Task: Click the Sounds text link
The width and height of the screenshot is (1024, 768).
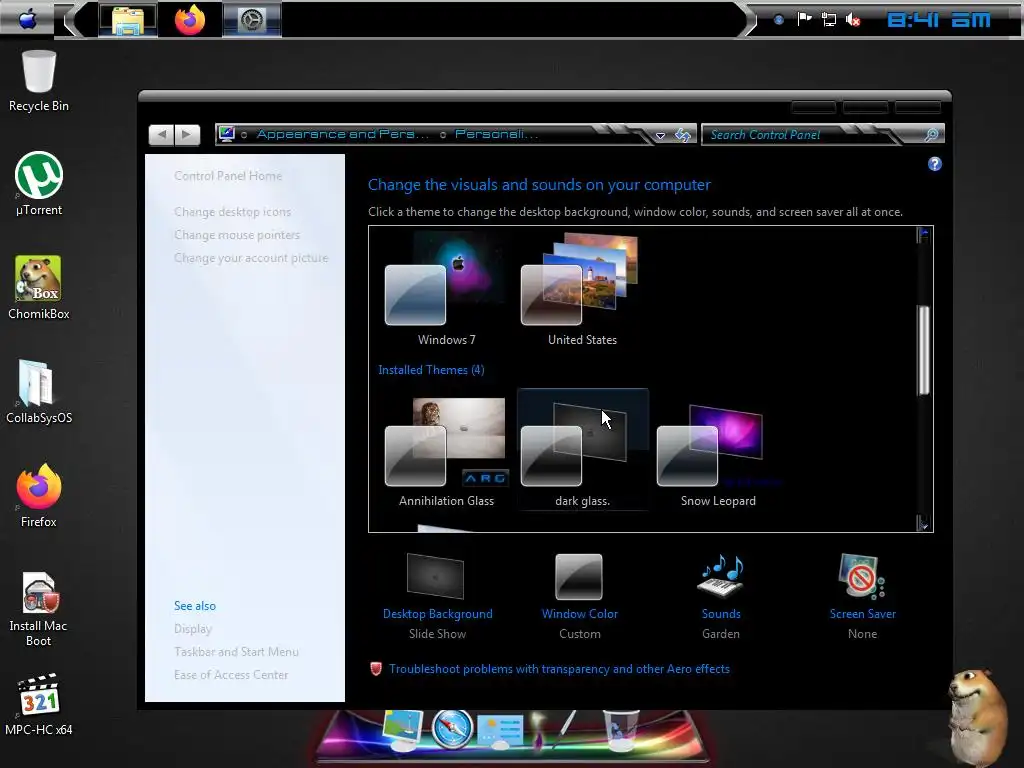Action: 721,614
